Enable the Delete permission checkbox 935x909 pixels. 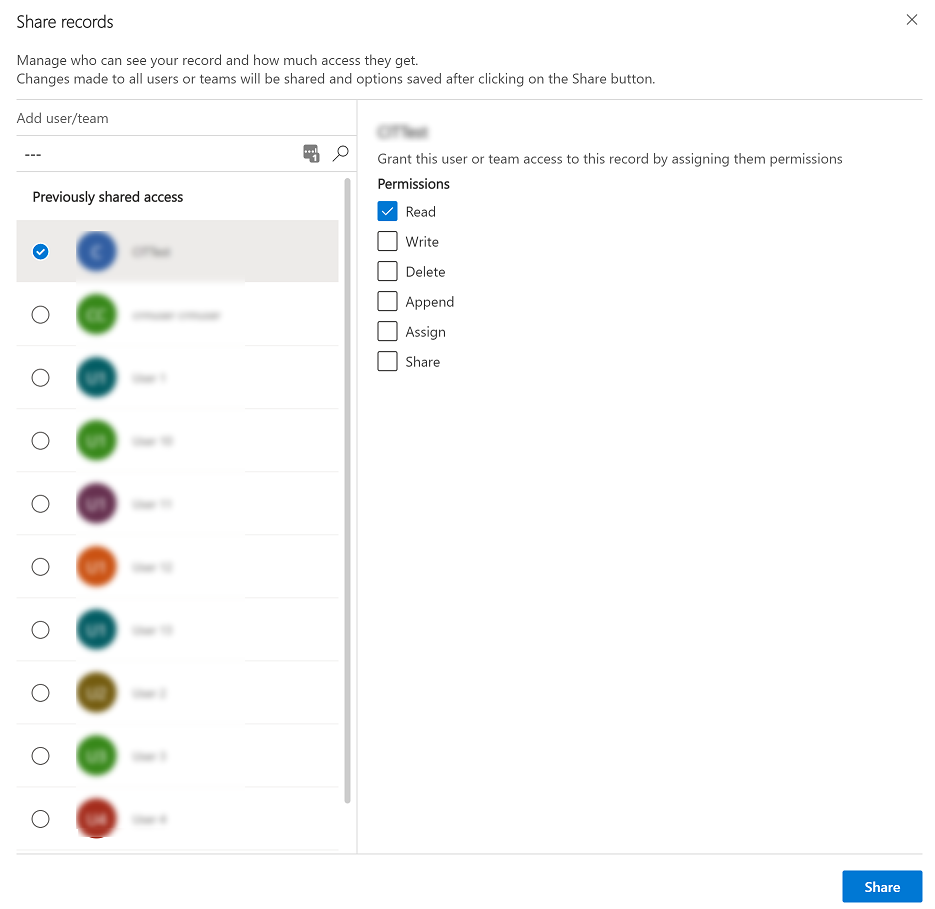387,271
